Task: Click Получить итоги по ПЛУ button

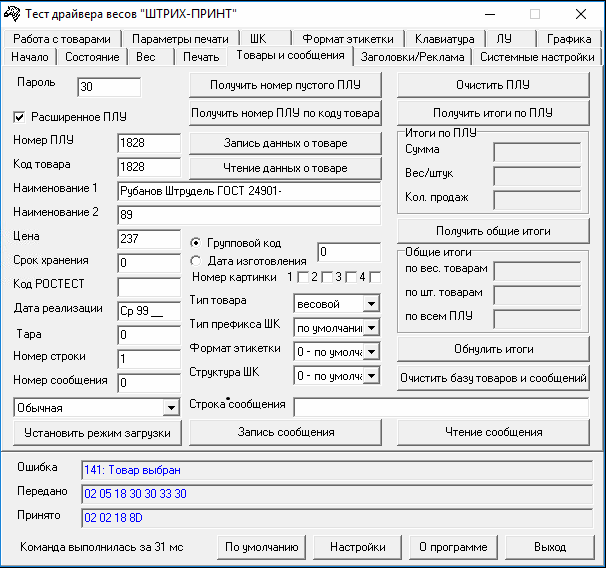Action: point(493,113)
